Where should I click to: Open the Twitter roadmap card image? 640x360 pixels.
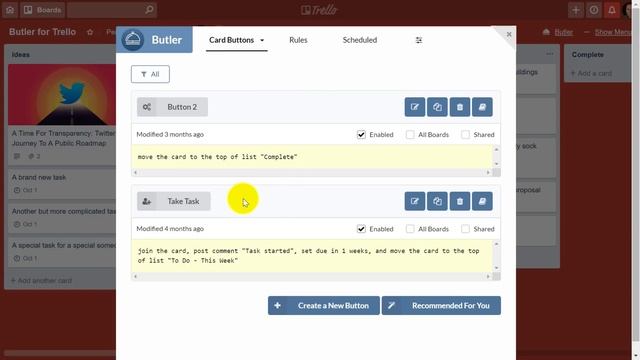point(62,94)
